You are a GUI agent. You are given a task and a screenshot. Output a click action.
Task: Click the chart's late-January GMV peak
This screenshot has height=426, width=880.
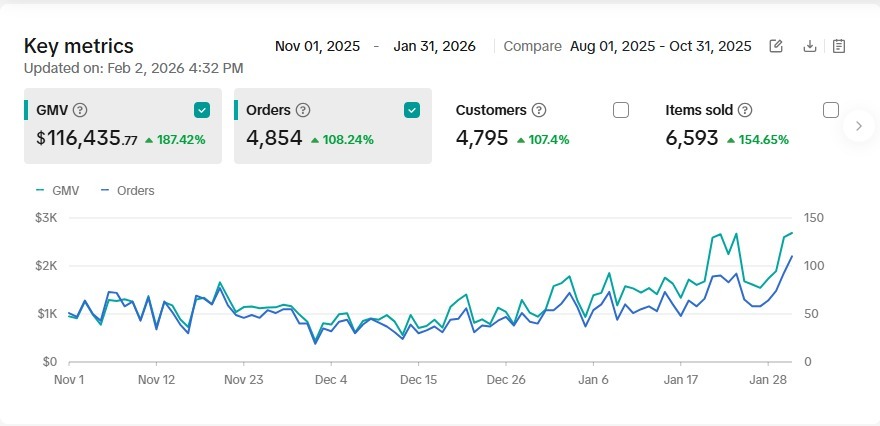click(x=736, y=234)
